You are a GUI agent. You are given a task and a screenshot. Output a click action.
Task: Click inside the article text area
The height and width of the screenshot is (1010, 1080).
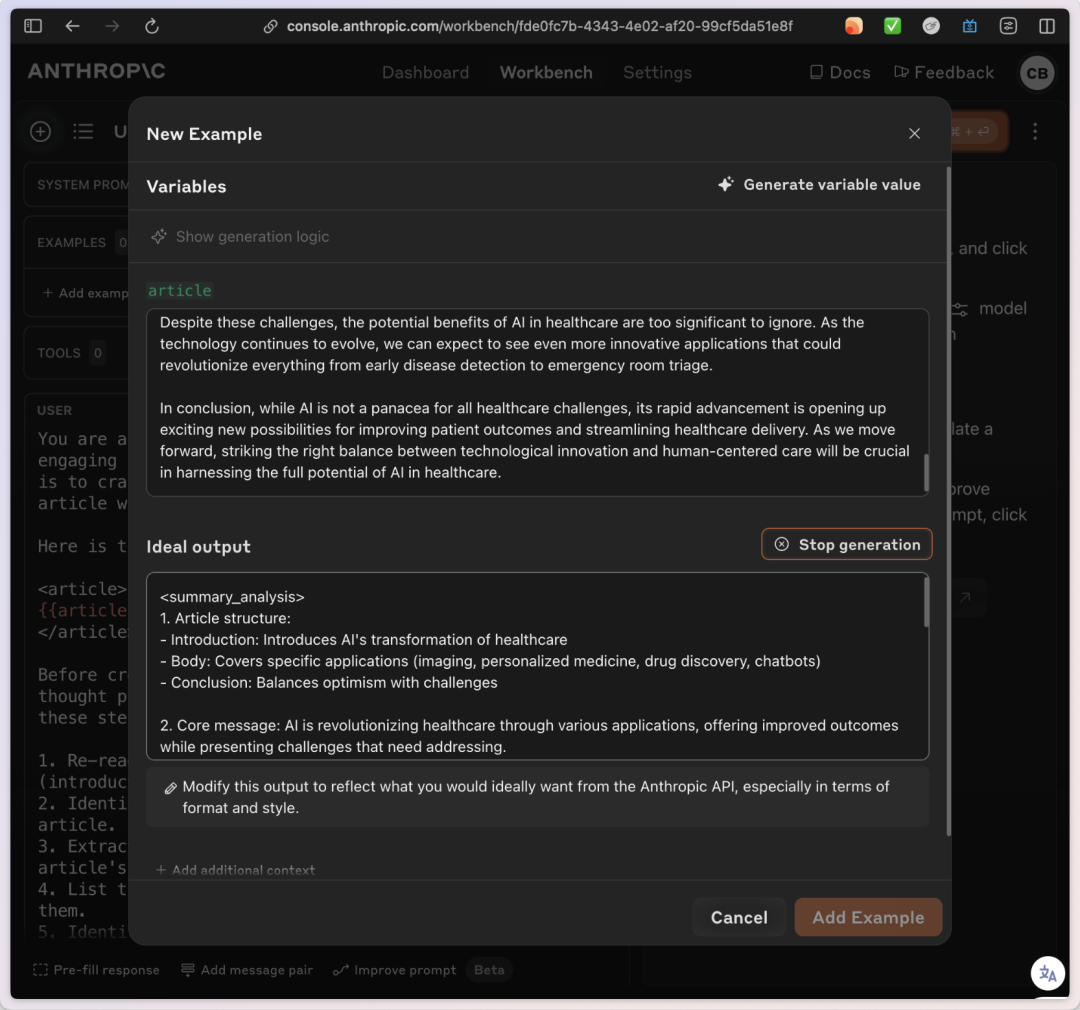(x=536, y=402)
